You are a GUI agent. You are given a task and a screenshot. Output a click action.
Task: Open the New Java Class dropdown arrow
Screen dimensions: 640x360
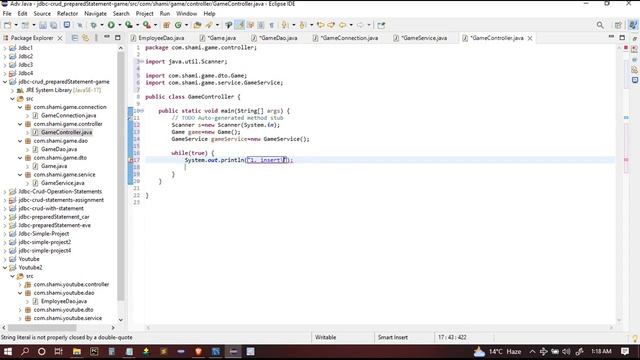coord(186,25)
